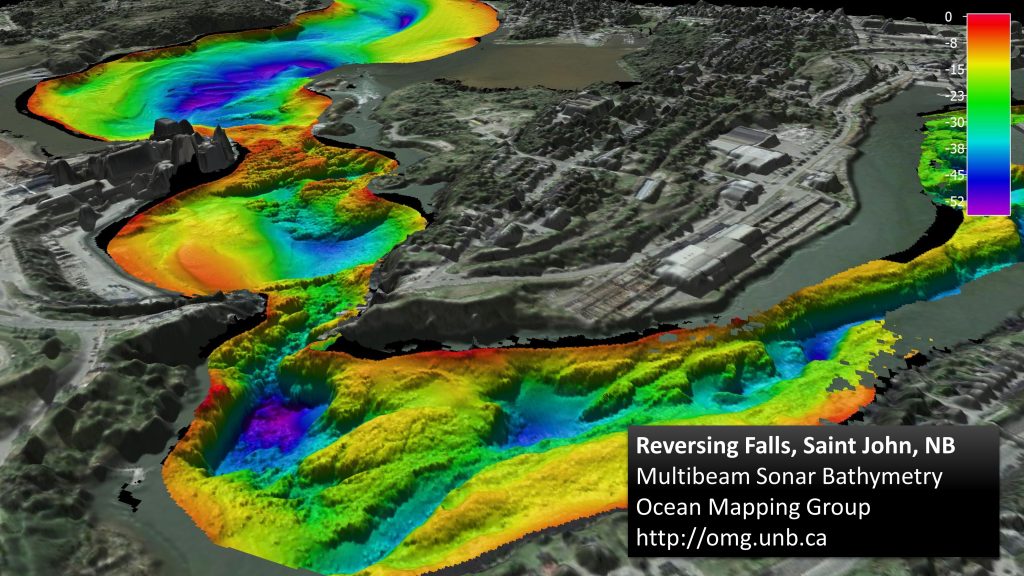Select the -38 depth label on legend
This screenshot has width=1024, height=576.
coord(952,149)
